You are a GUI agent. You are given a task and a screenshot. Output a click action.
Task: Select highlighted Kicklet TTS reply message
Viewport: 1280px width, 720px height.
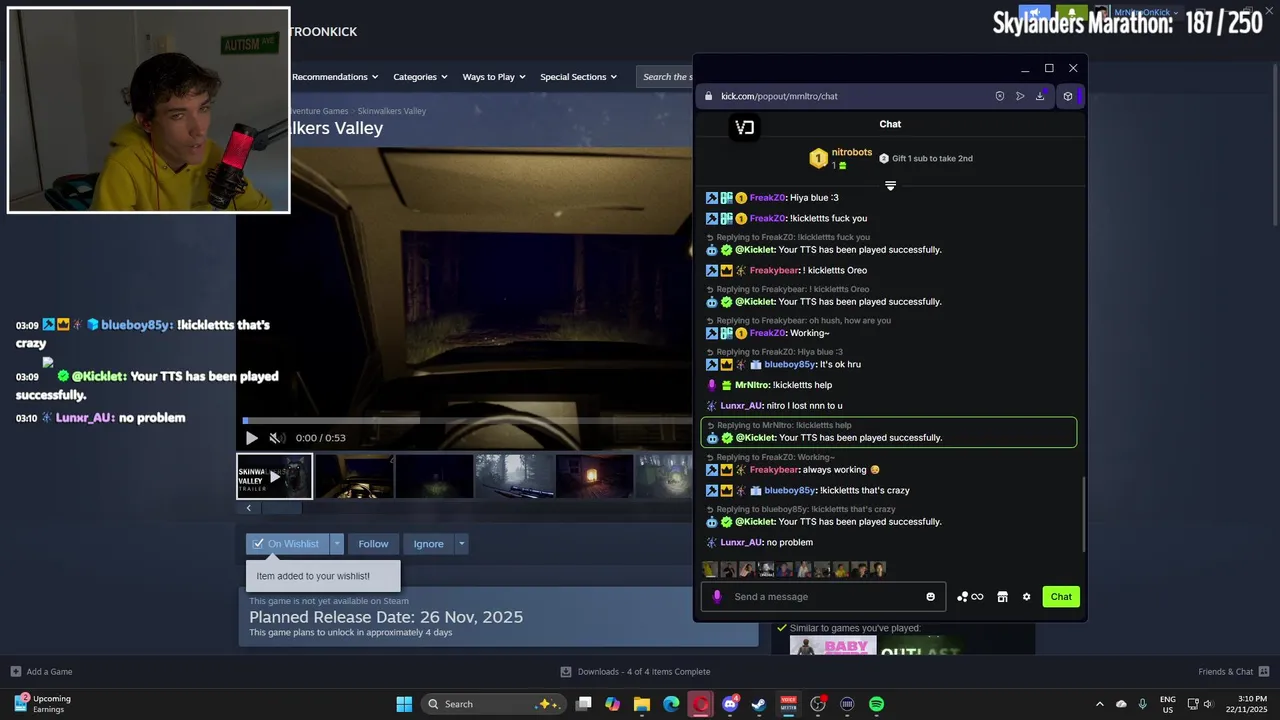pos(889,432)
